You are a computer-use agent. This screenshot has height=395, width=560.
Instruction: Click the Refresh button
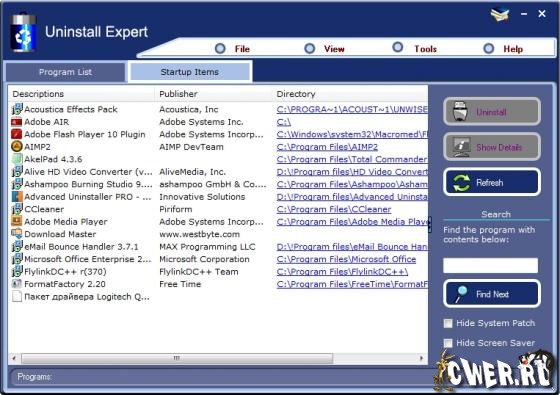492,182
